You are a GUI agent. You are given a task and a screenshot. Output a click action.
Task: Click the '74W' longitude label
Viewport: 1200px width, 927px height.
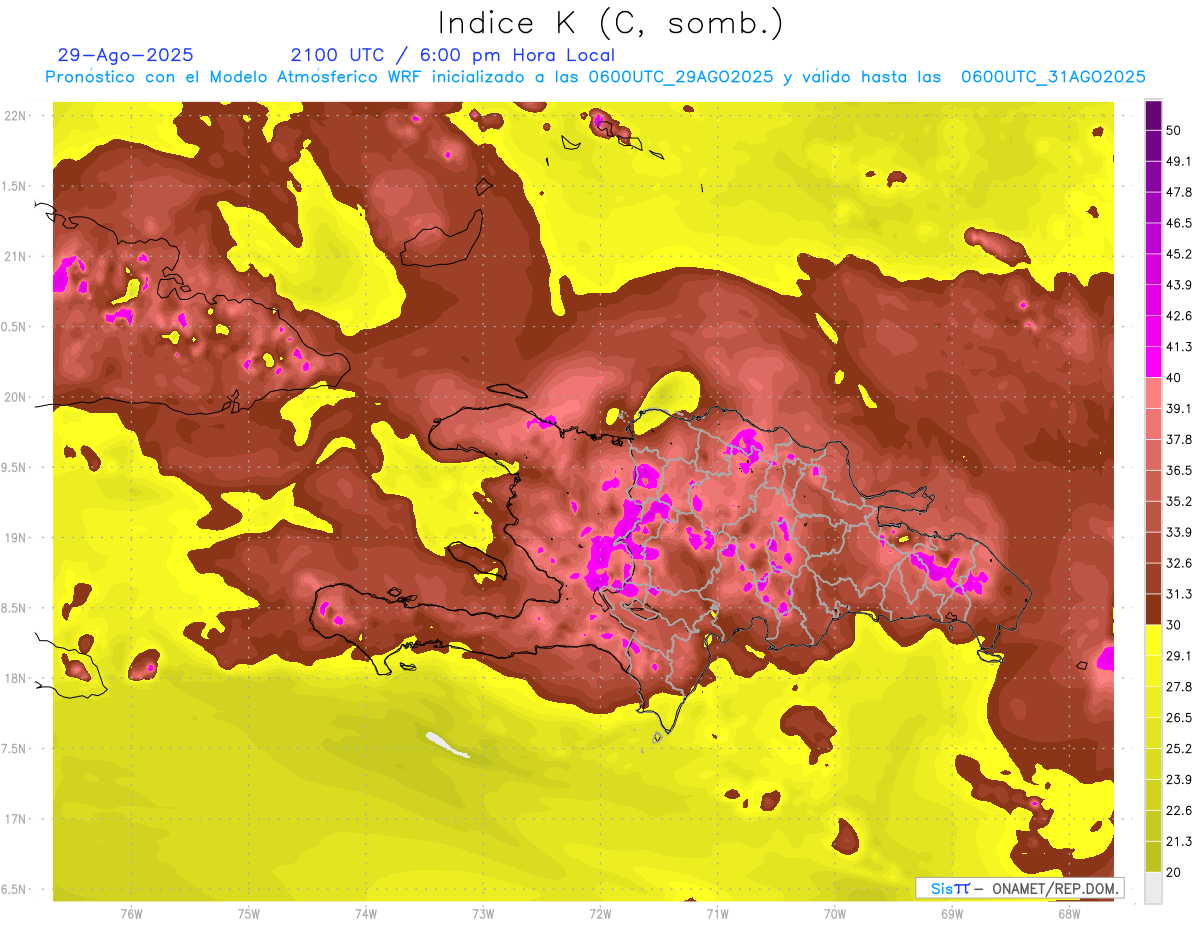pos(366,914)
